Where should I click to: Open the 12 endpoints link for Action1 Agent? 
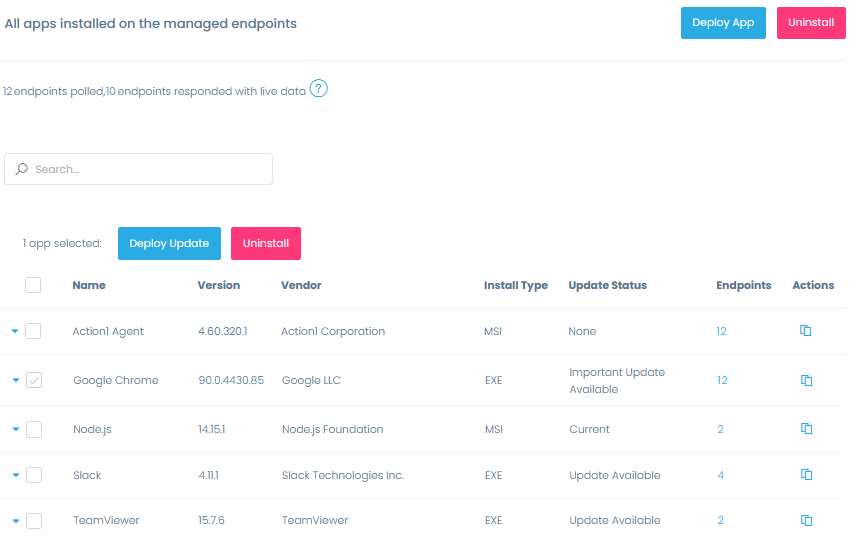pyautogui.click(x=721, y=331)
